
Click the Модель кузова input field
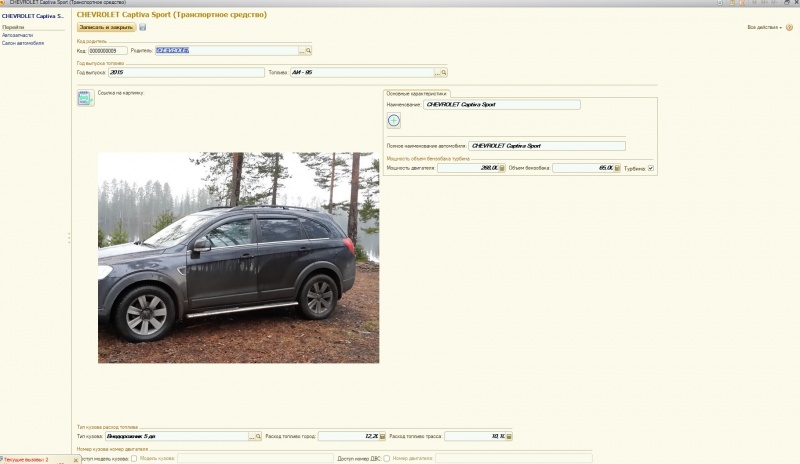point(255,458)
